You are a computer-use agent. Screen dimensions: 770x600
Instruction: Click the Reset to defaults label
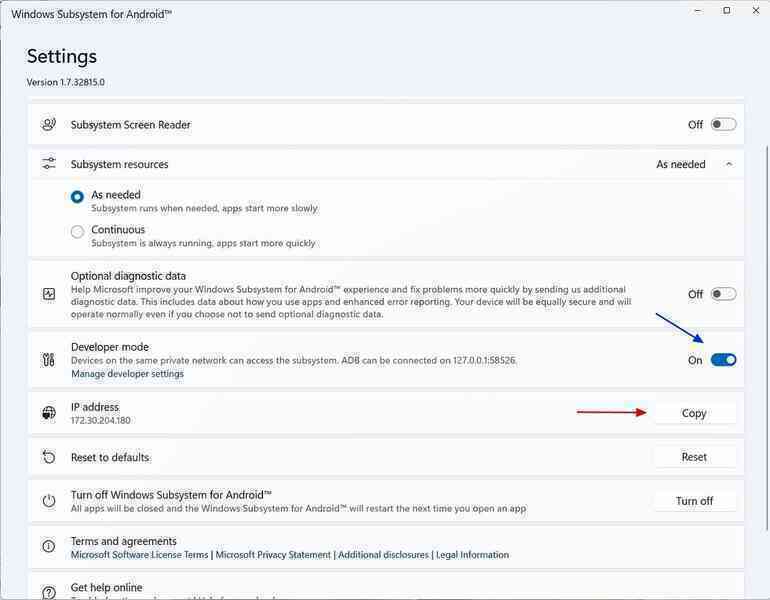[110, 457]
